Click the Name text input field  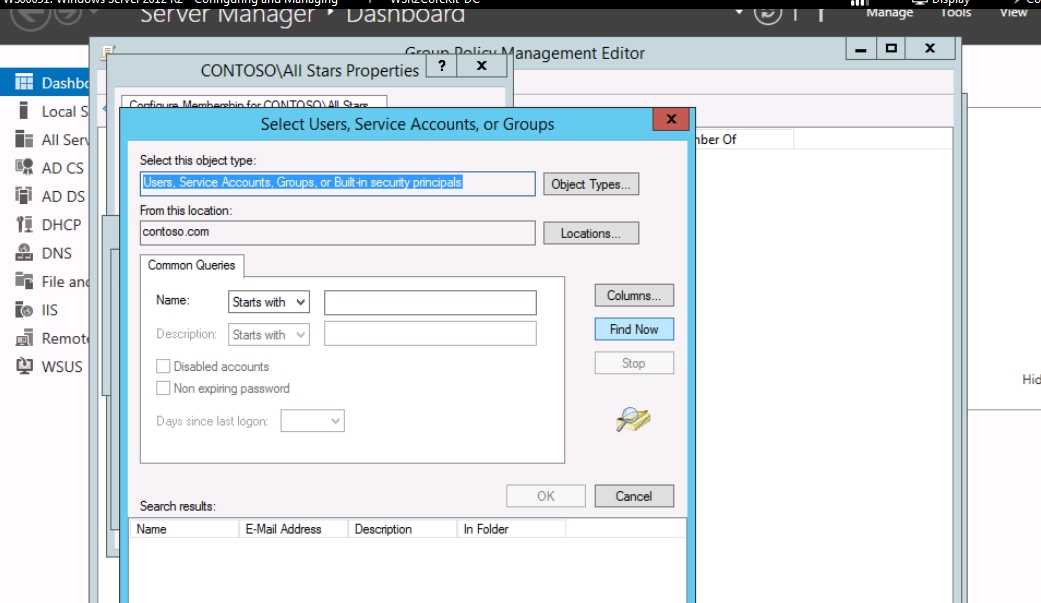point(430,302)
